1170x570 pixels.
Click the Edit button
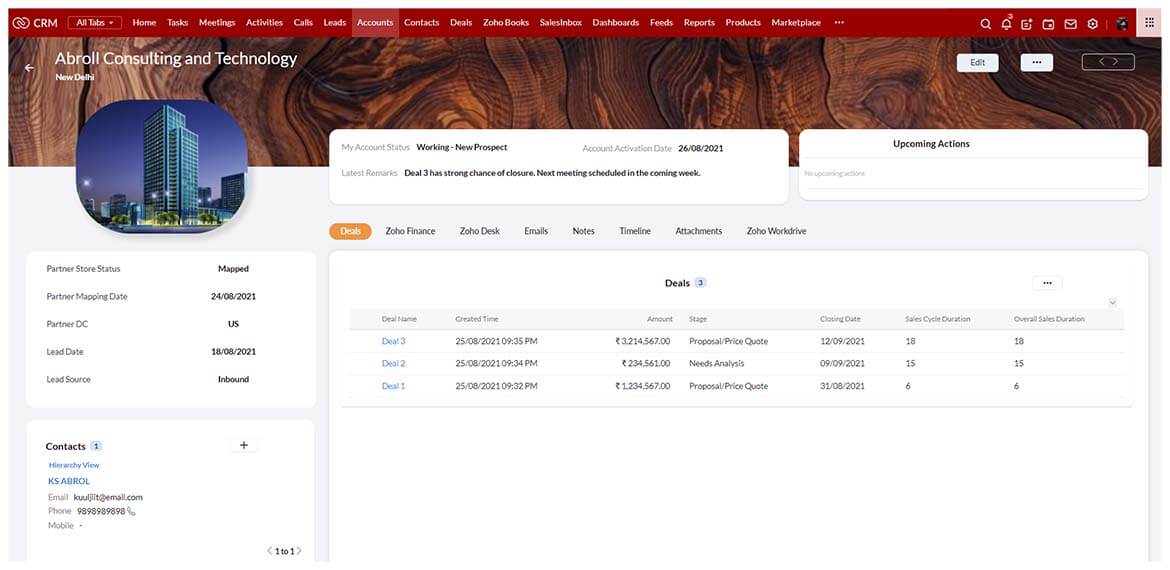[977, 62]
